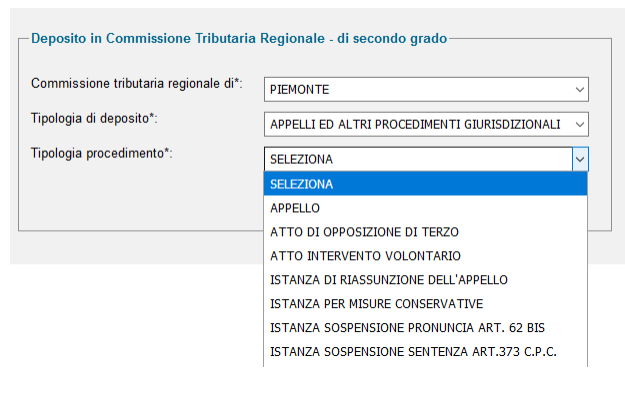This screenshot has width=625, height=397.
Task: Open the Tipologia di deposito dropdown
Action: tap(426, 124)
